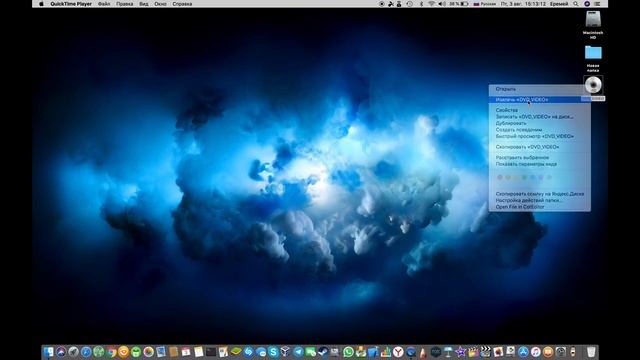Open iBooks from the Dock

(548, 352)
